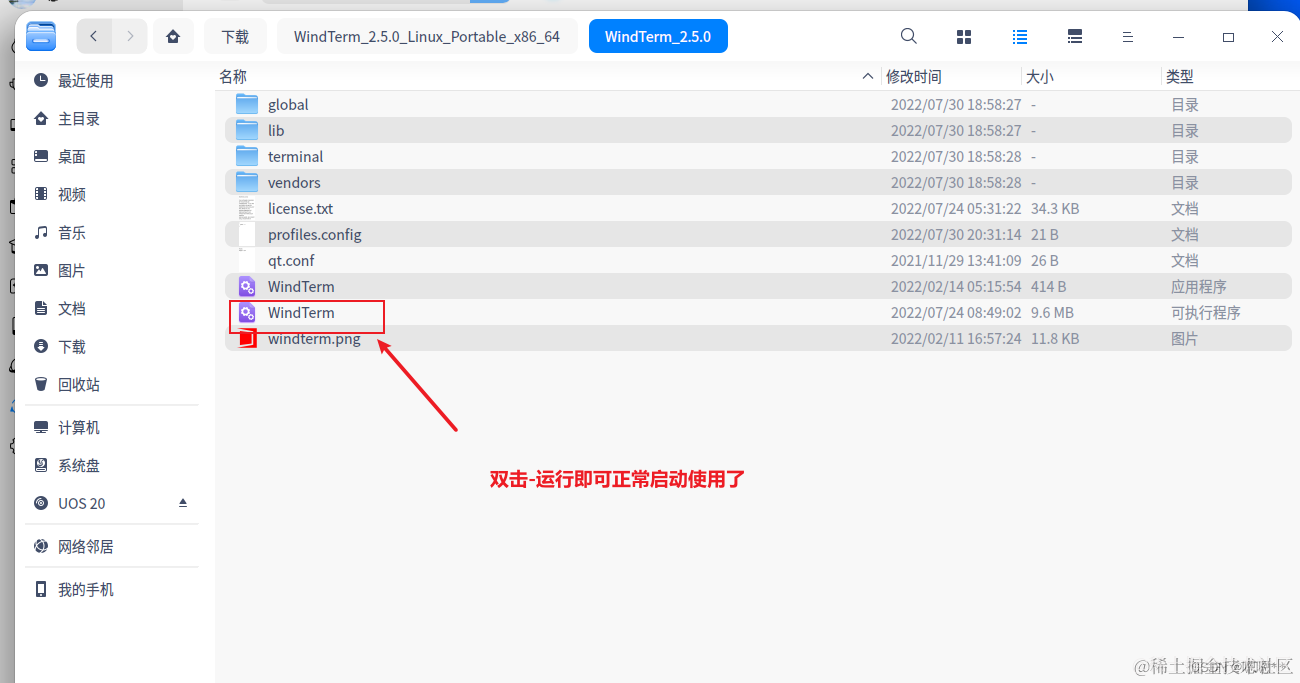Select the qt.conf file icon
Screen dimensions: 1300x683
click(247, 260)
